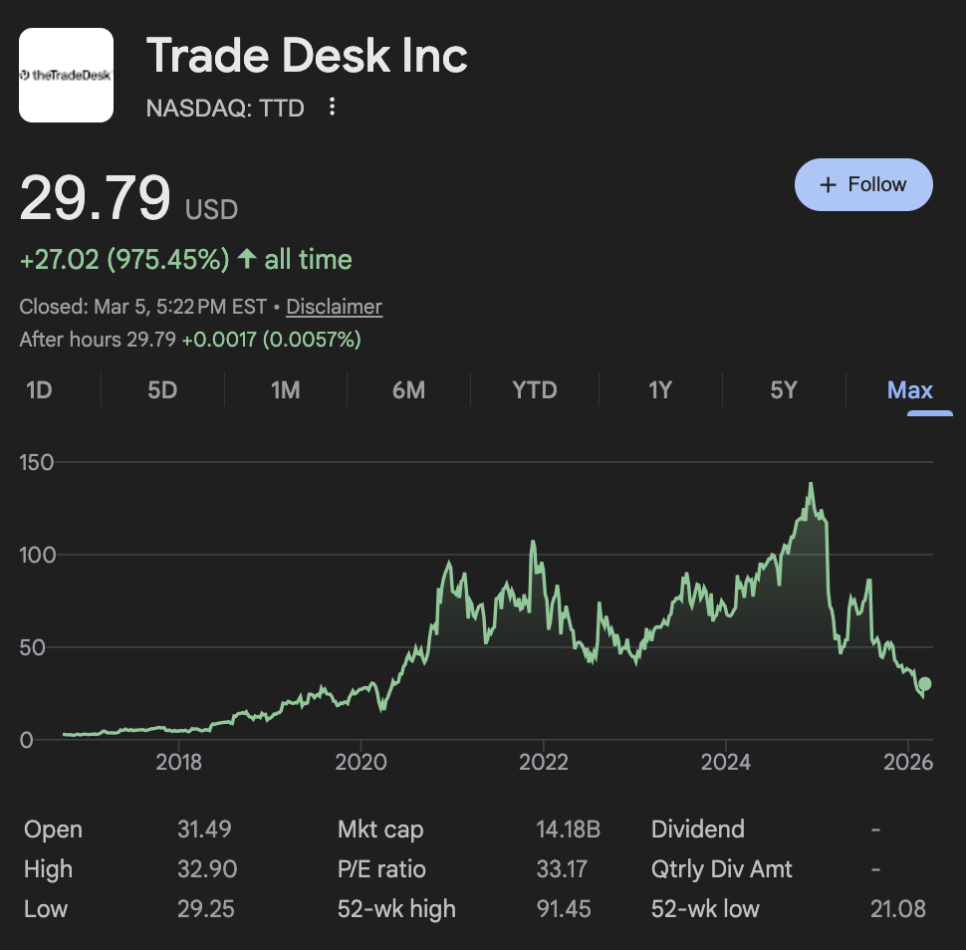
Task: Click the Mkt cap label
Action: pyautogui.click(x=380, y=829)
